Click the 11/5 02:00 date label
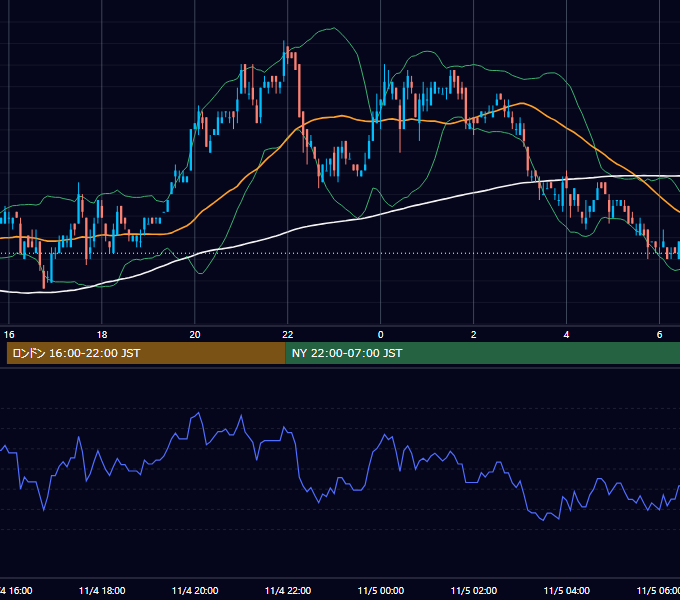Image resolution: width=680 pixels, height=600 pixels. (x=474, y=590)
